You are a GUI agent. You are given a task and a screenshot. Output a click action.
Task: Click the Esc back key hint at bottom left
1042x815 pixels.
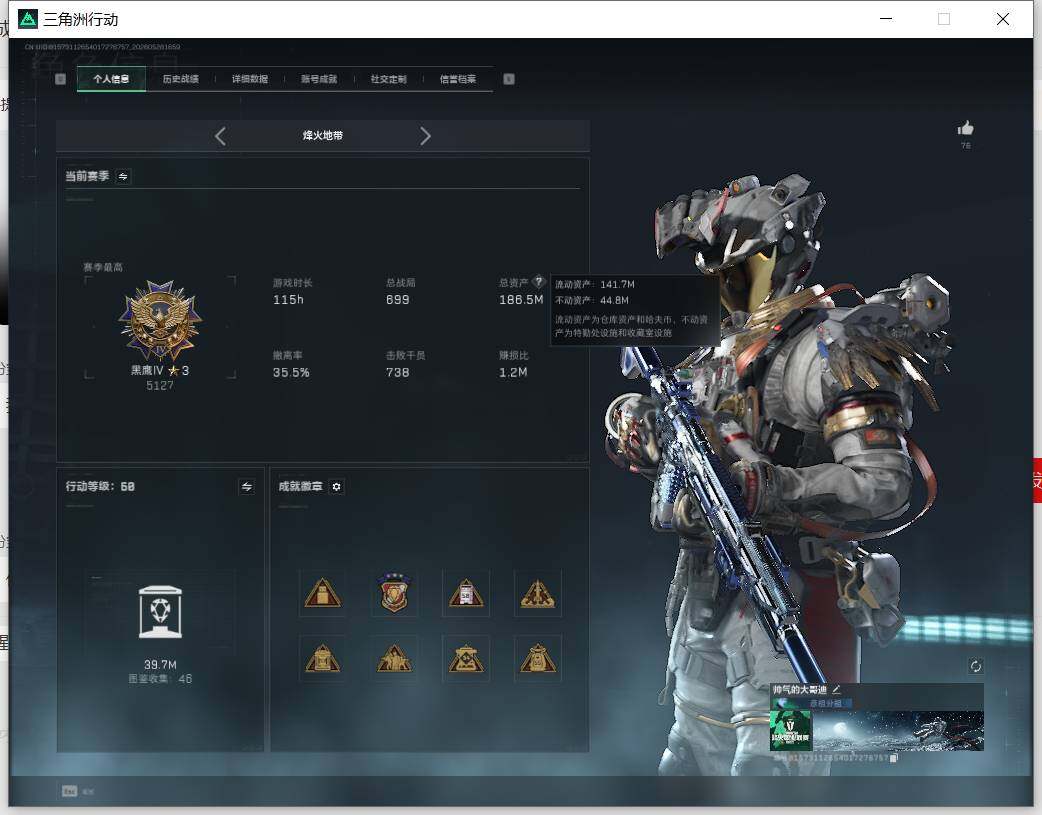(x=69, y=791)
